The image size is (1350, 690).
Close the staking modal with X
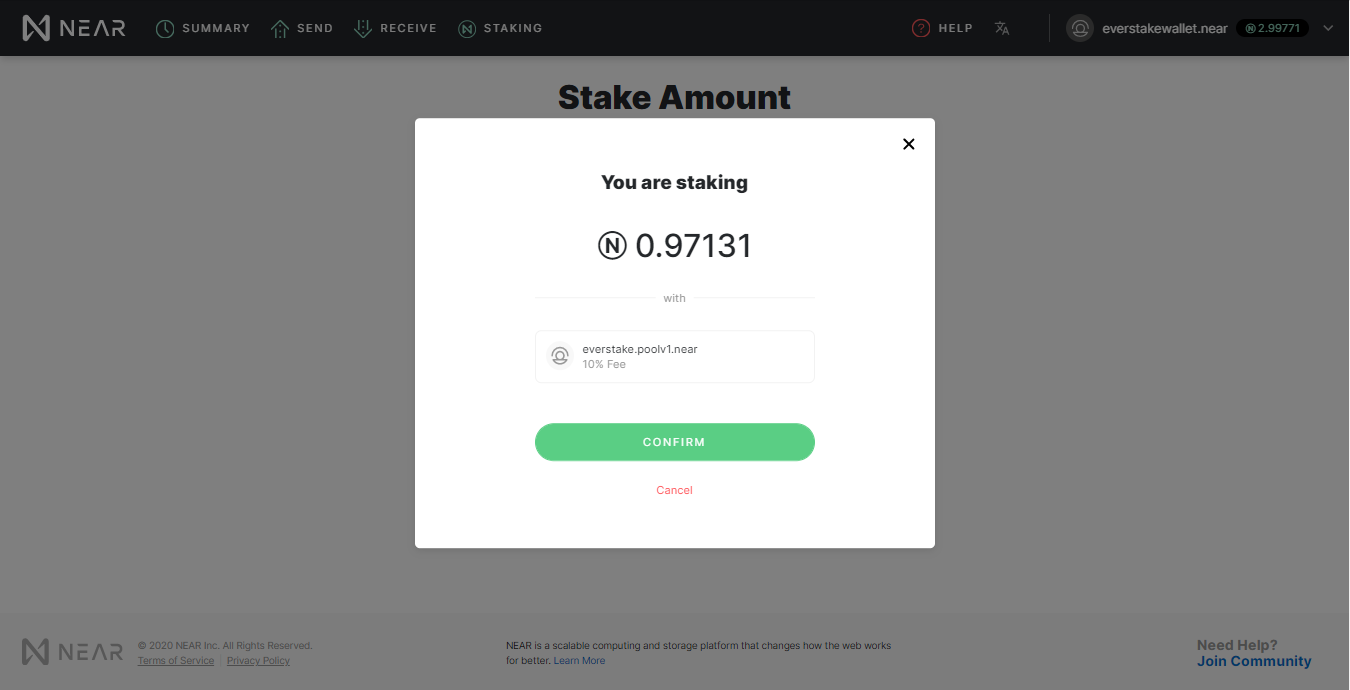tap(909, 144)
